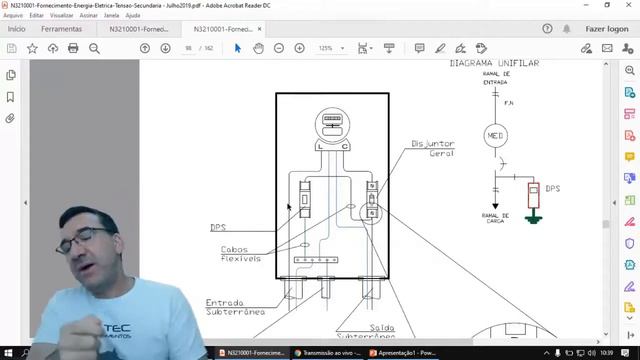Go to the previous page
The width and height of the screenshot is (640, 360).
click(x=144, y=49)
